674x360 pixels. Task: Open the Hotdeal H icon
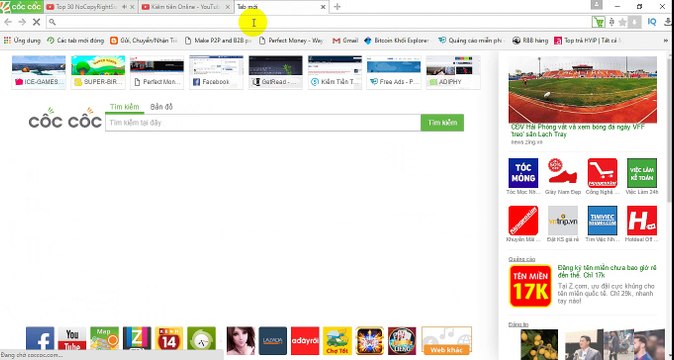tap(642, 220)
